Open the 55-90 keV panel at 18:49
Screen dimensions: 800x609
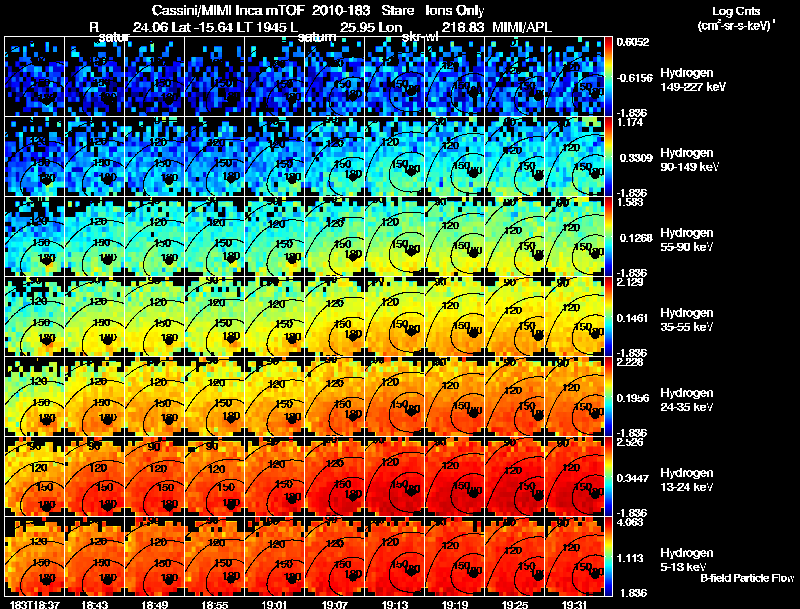[155, 237]
